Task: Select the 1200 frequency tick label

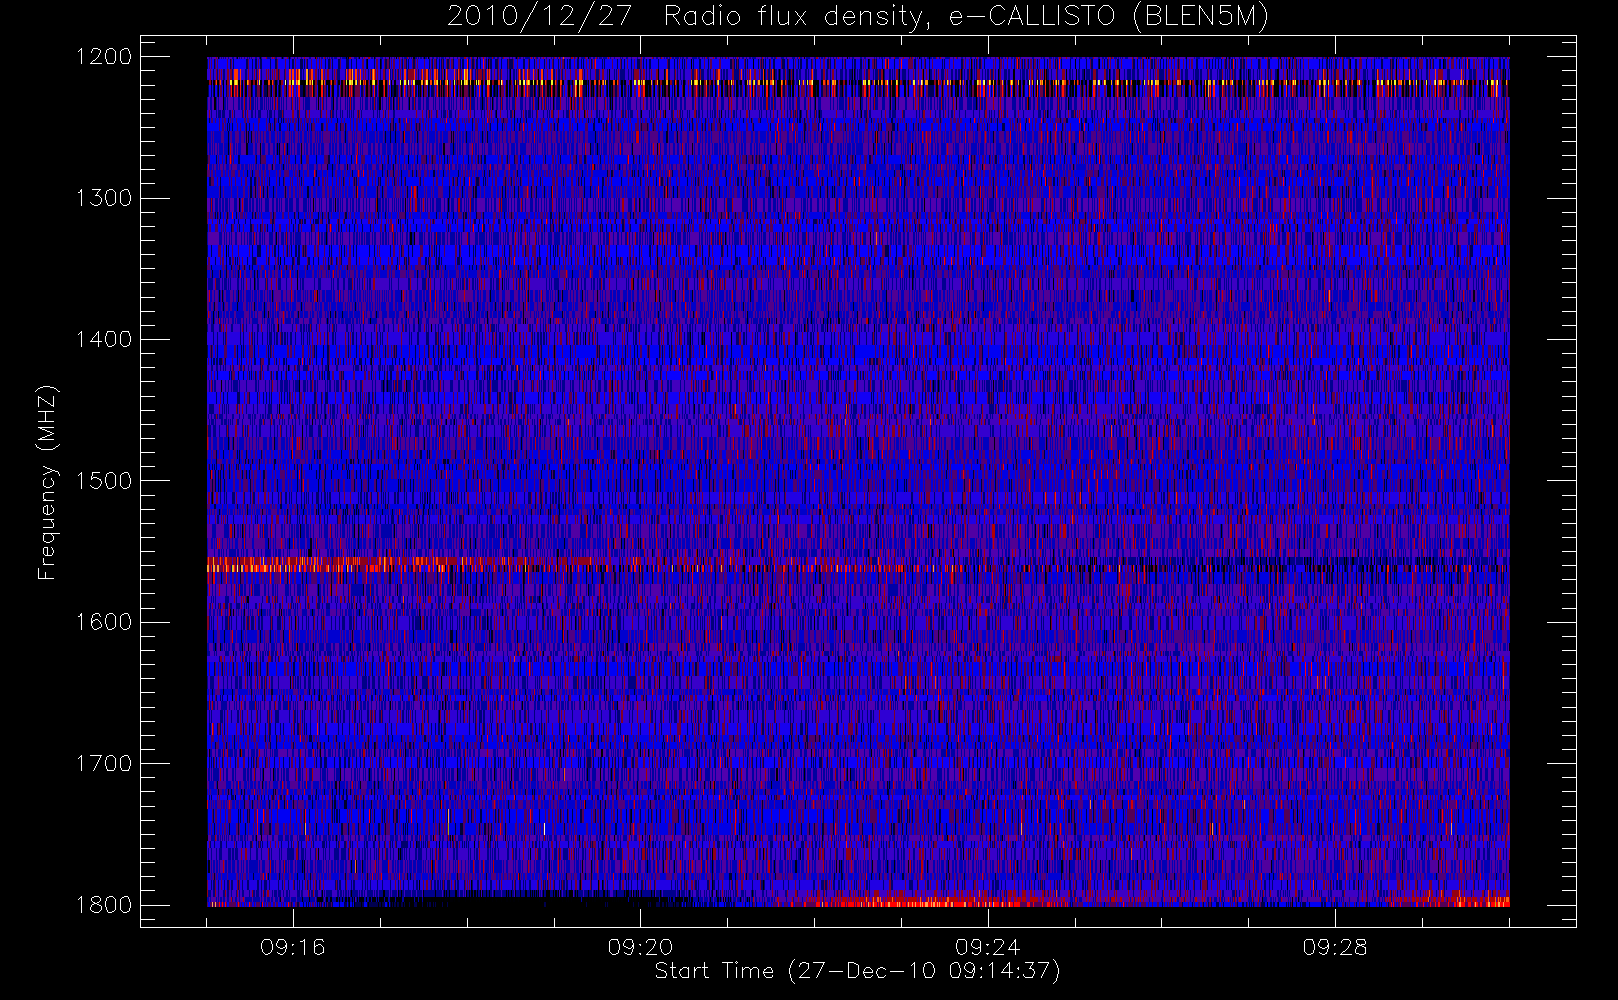Action: [104, 57]
